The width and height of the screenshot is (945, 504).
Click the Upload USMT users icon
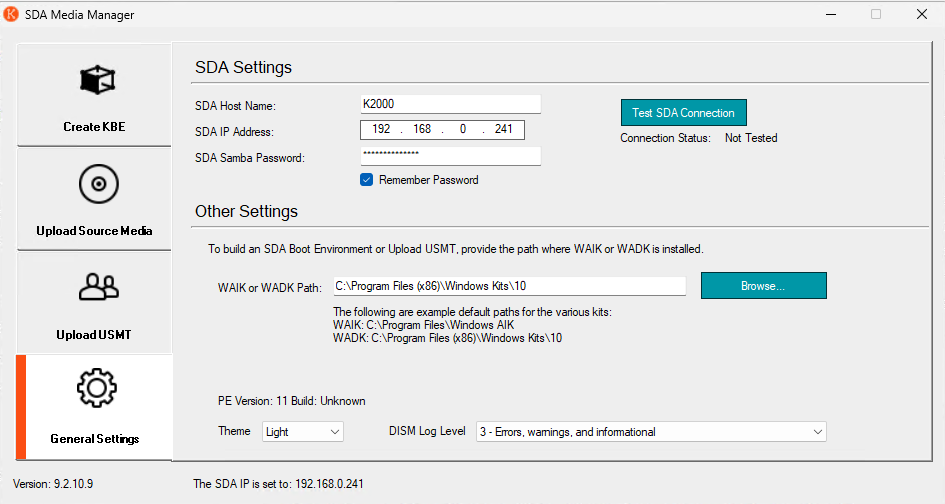point(97,288)
